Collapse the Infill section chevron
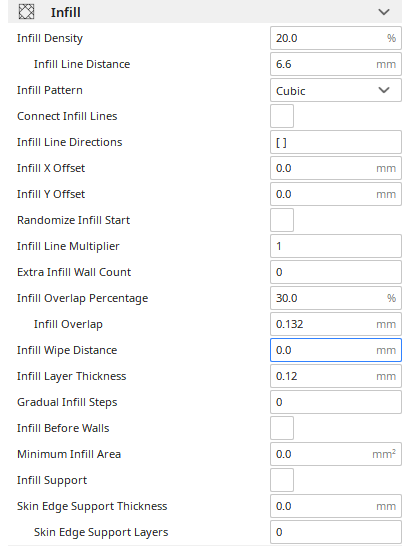The width and height of the screenshot is (404, 546). pos(384,12)
